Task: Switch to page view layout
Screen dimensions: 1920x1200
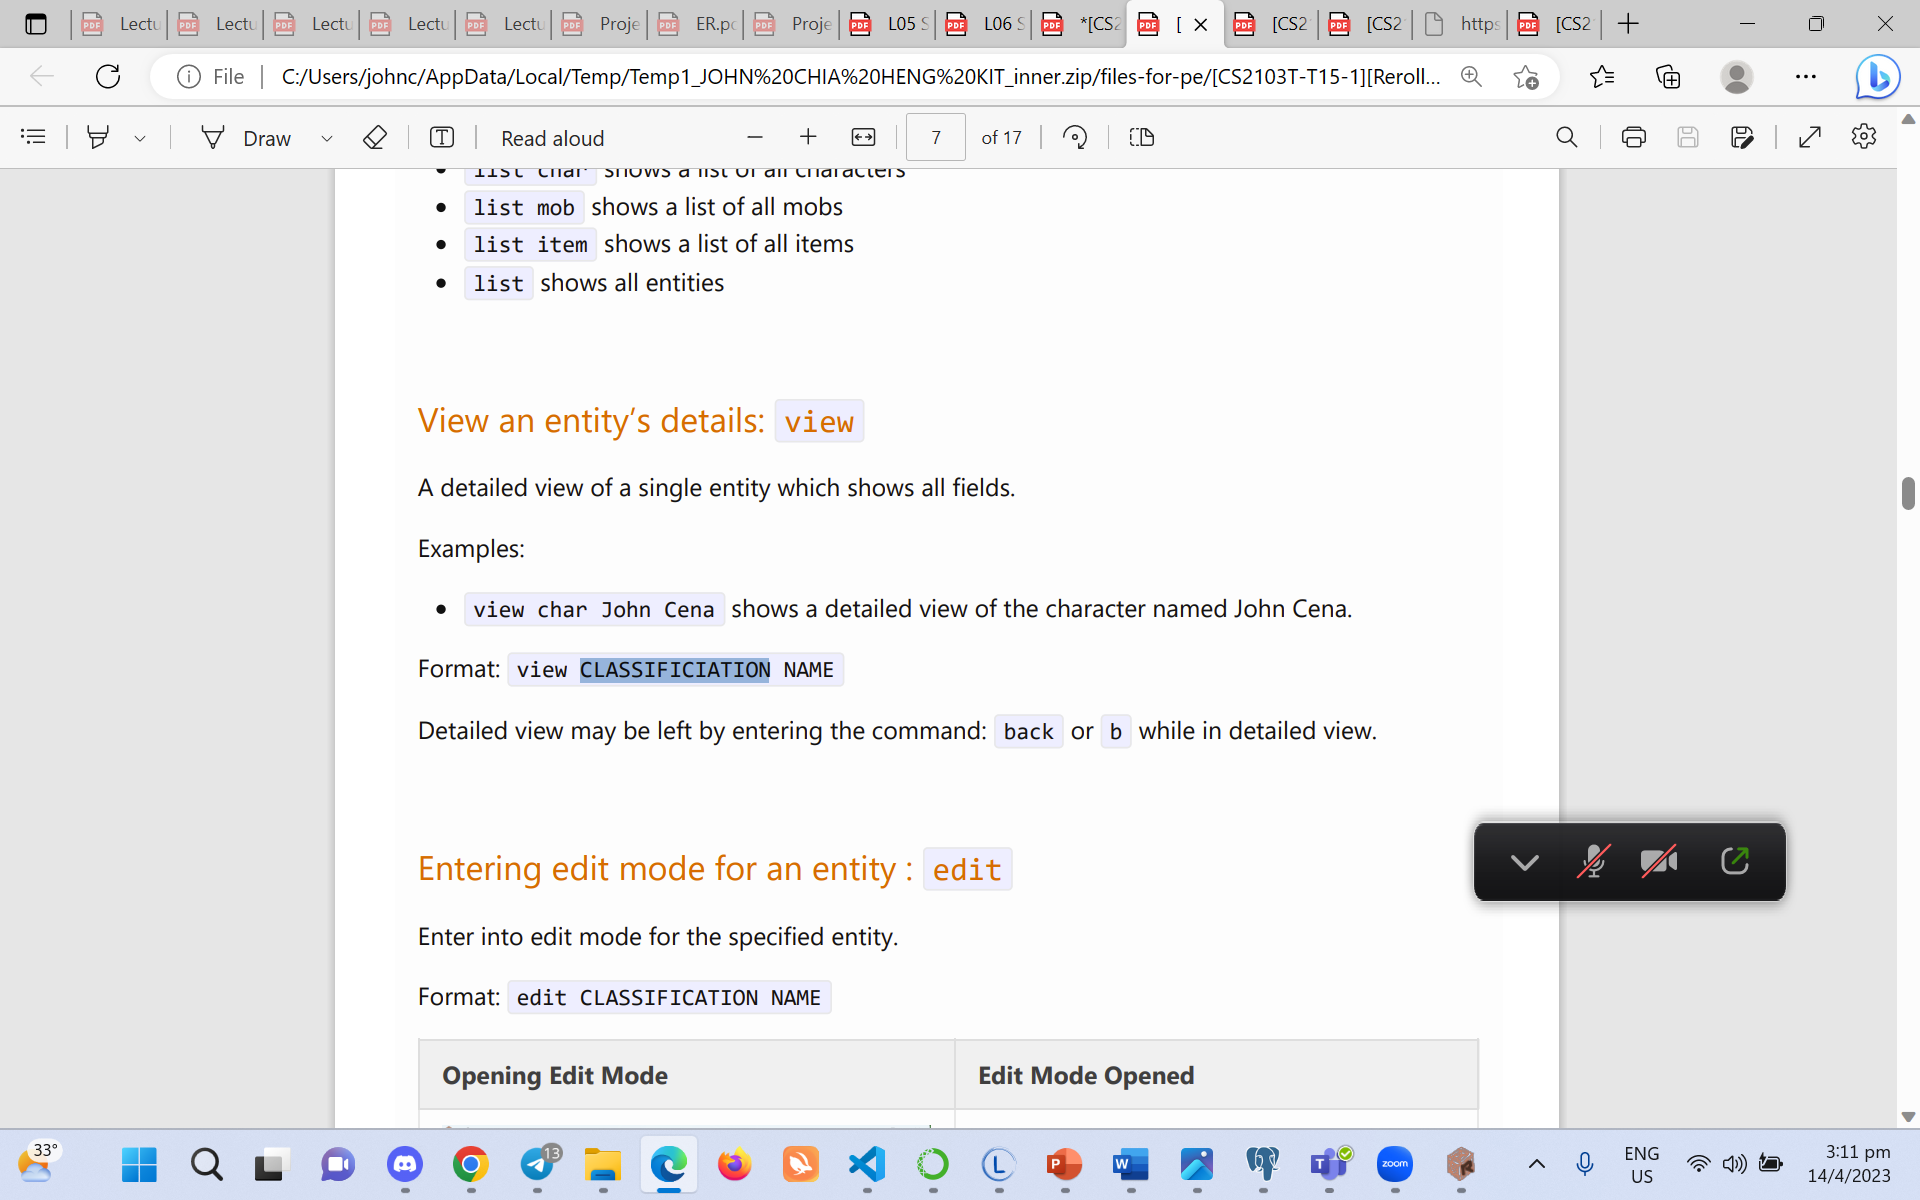Action: pyautogui.click(x=1141, y=137)
